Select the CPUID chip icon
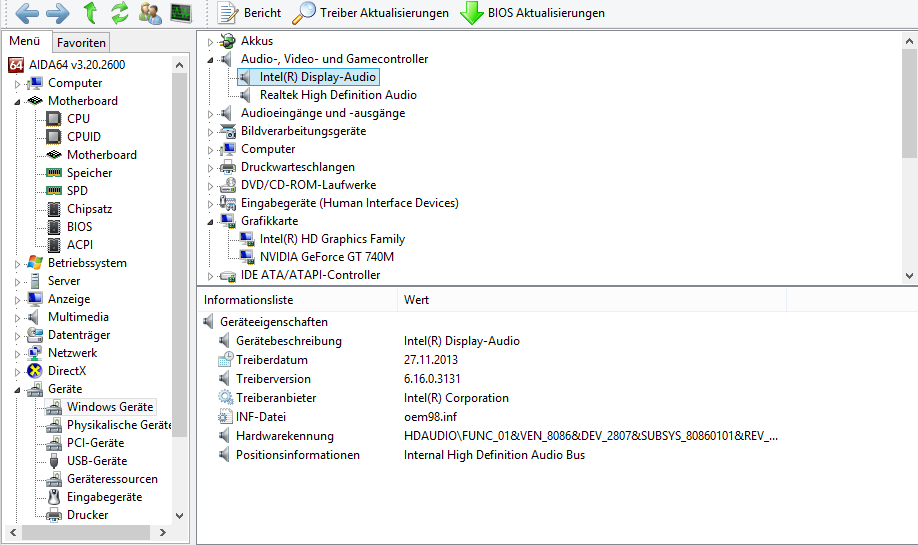Screen dimensions: 918x545 click(54, 136)
